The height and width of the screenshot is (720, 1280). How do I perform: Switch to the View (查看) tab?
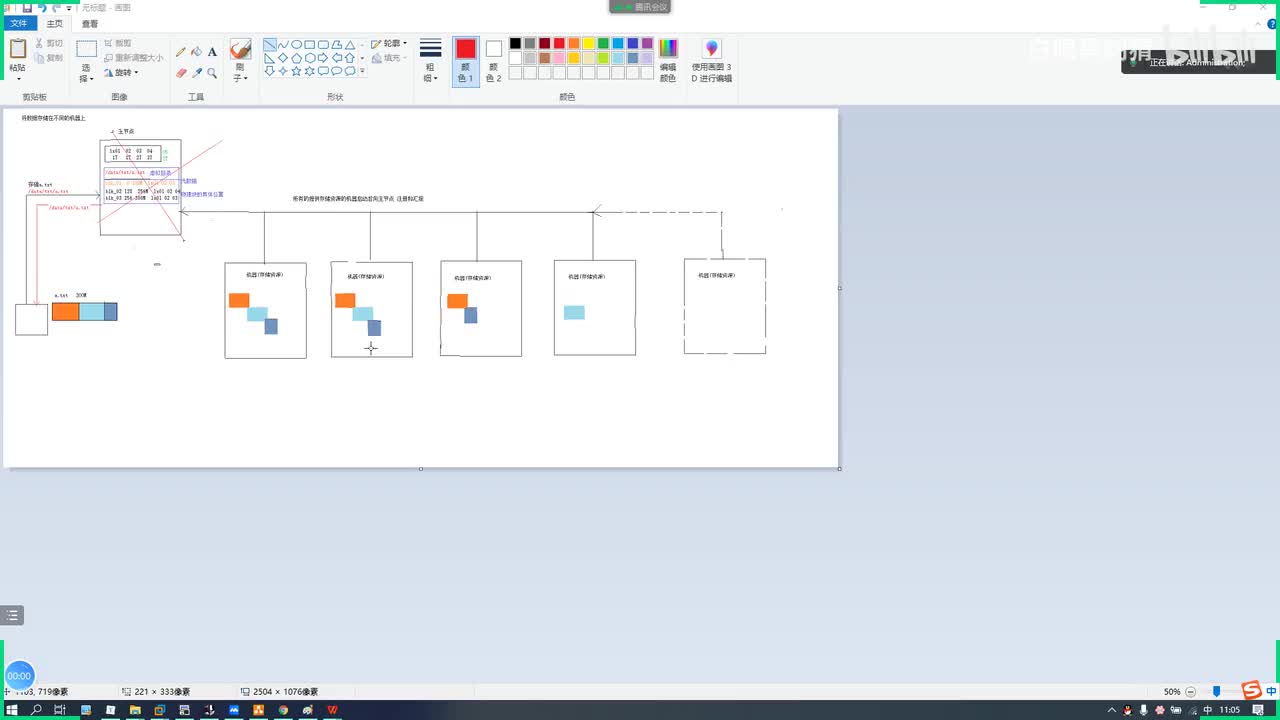coord(90,23)
